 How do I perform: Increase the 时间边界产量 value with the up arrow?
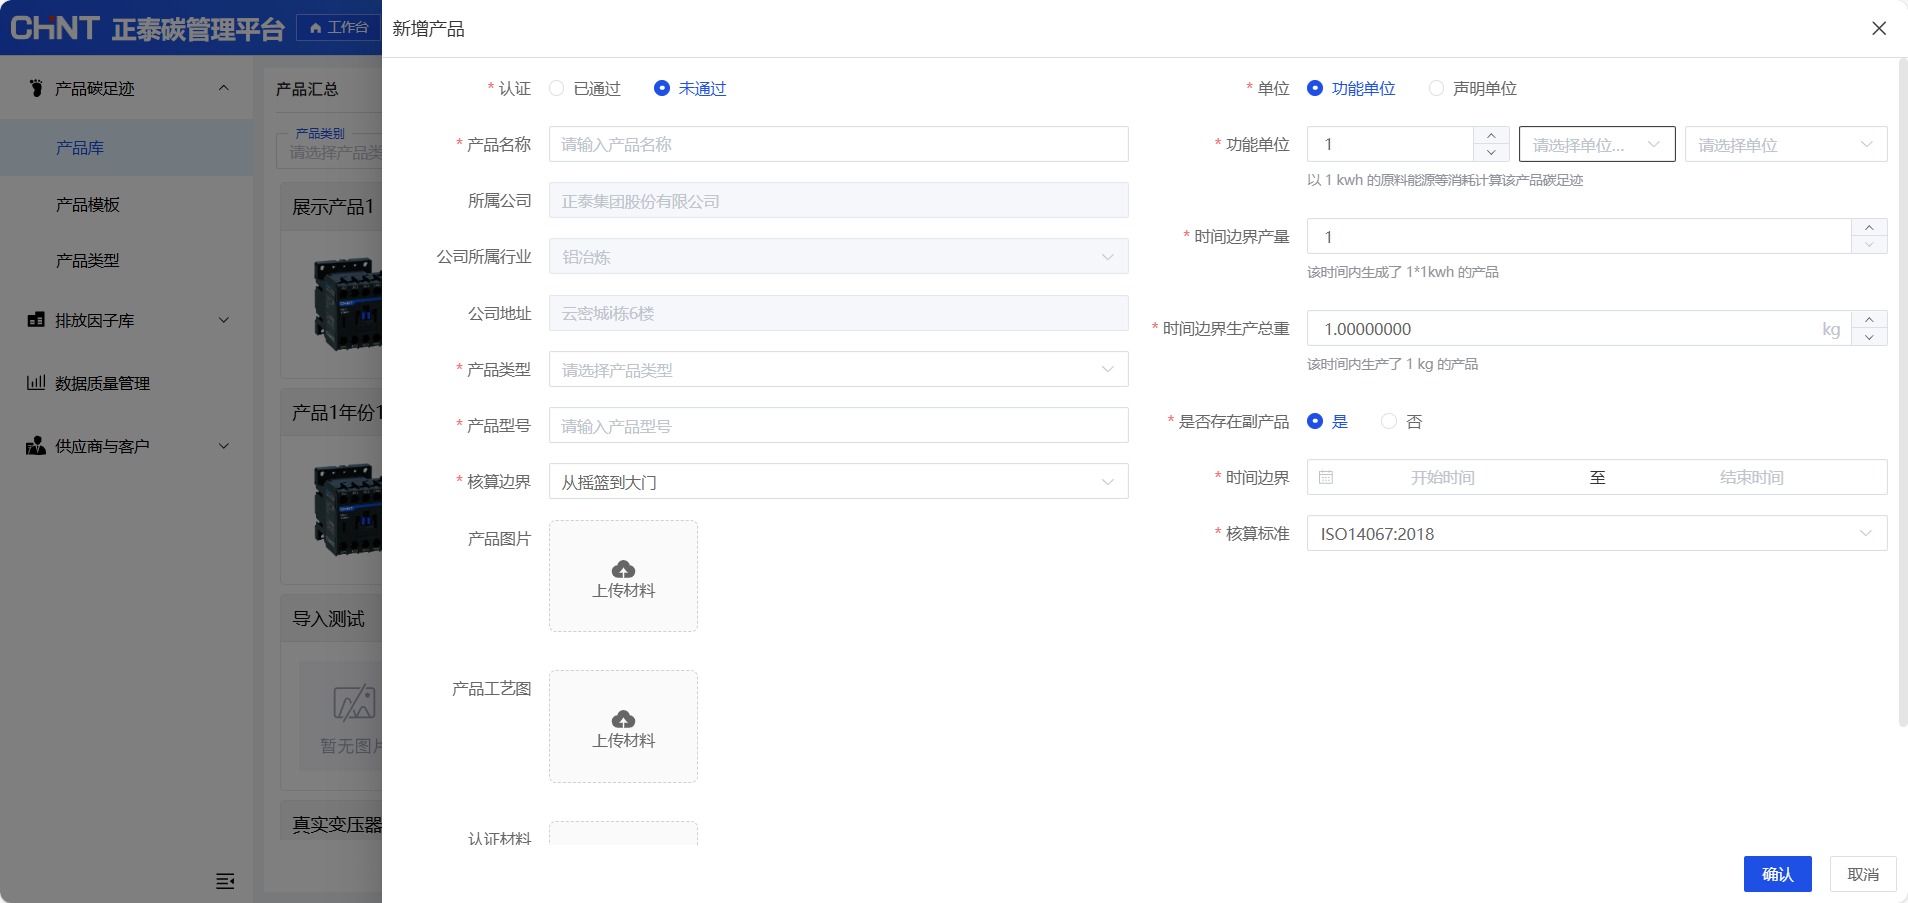click(1869, 227)
